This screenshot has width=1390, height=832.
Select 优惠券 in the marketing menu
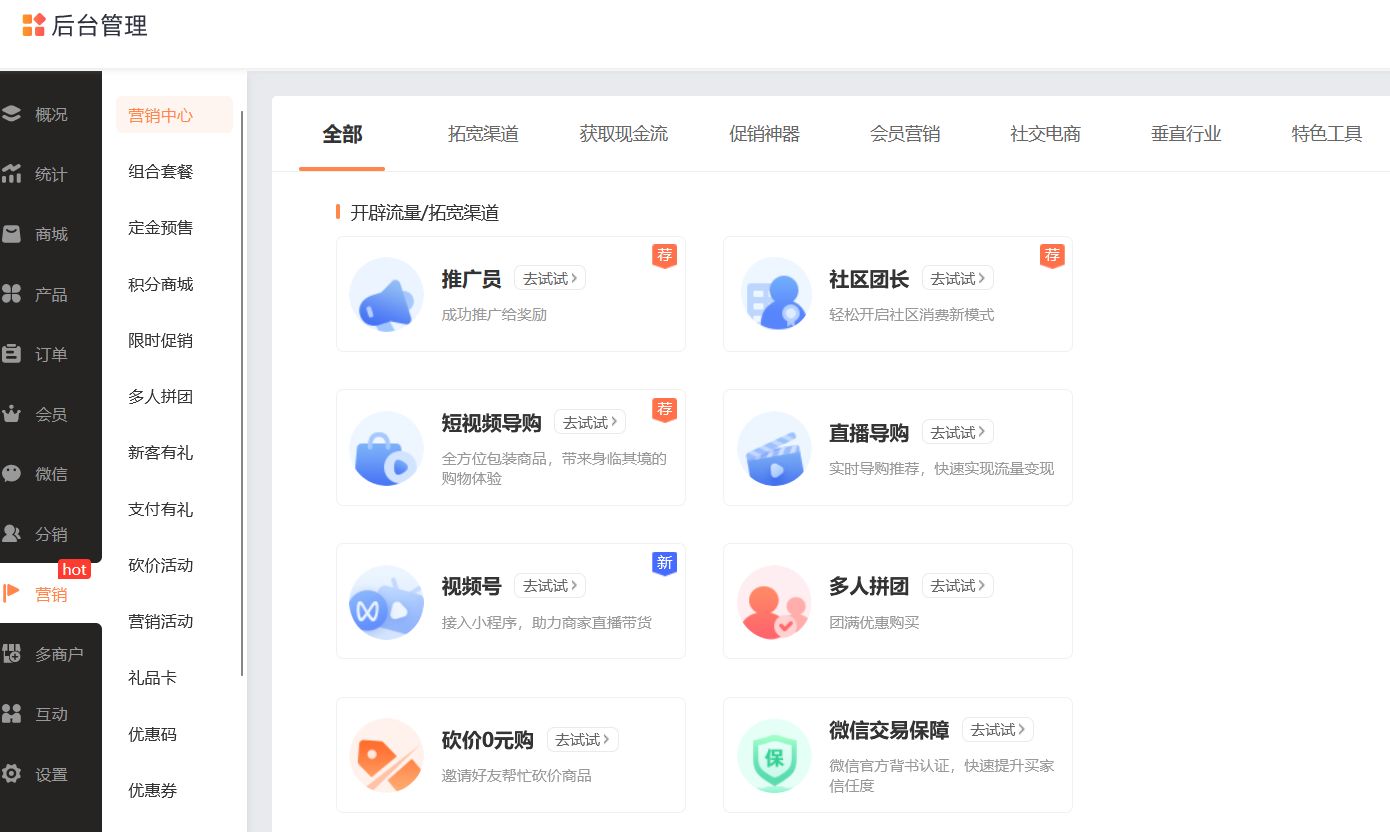153,790
